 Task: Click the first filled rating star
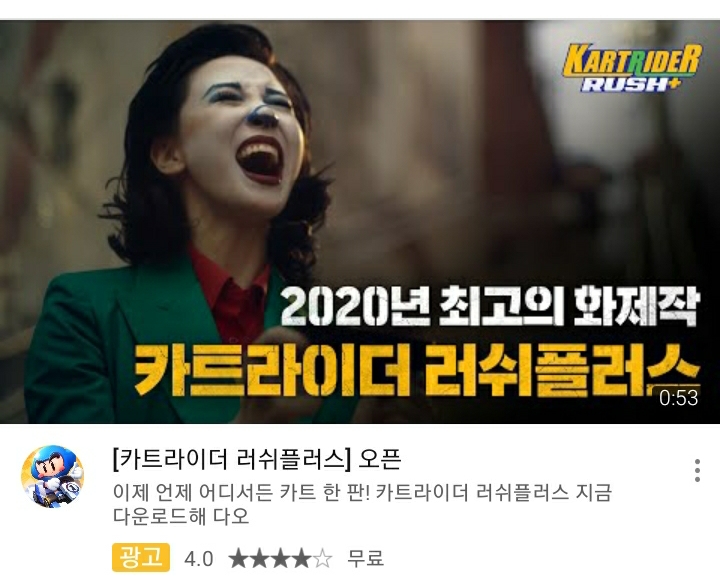click(x=238, y=559)
